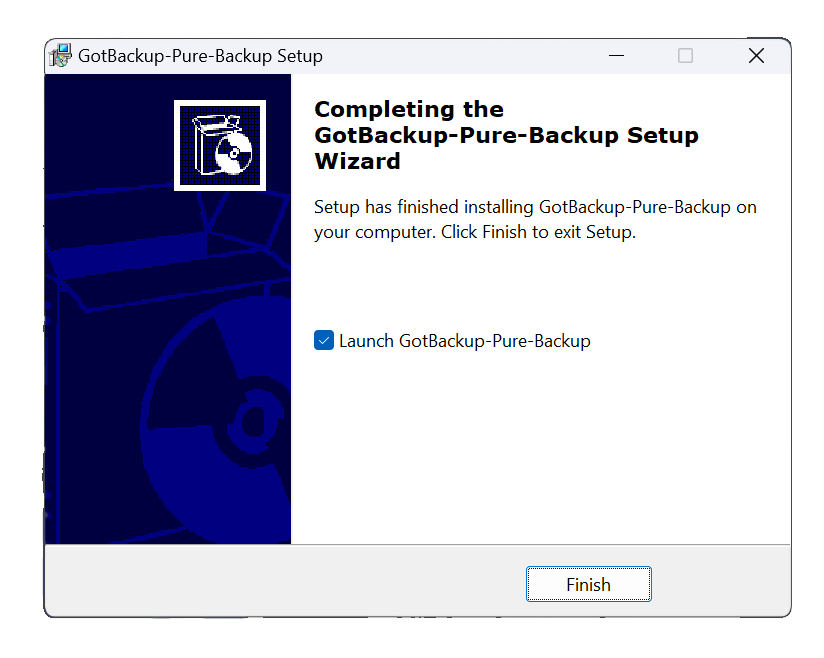The height and width of the screenshot is (658, 824).
Task: Minimize the GotBackup-Pure-Backup Setup window
Action: click(616, 55)
